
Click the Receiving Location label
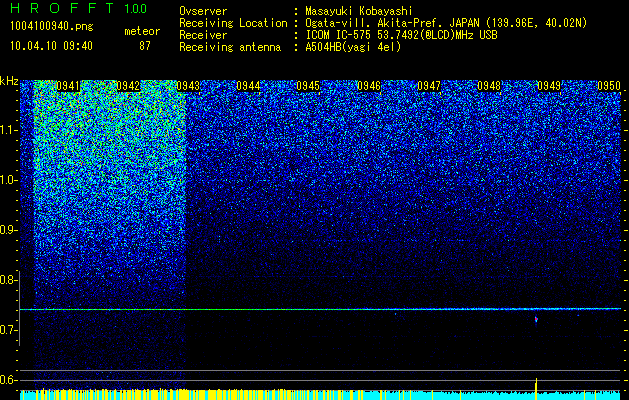click(x=233, y=23)
